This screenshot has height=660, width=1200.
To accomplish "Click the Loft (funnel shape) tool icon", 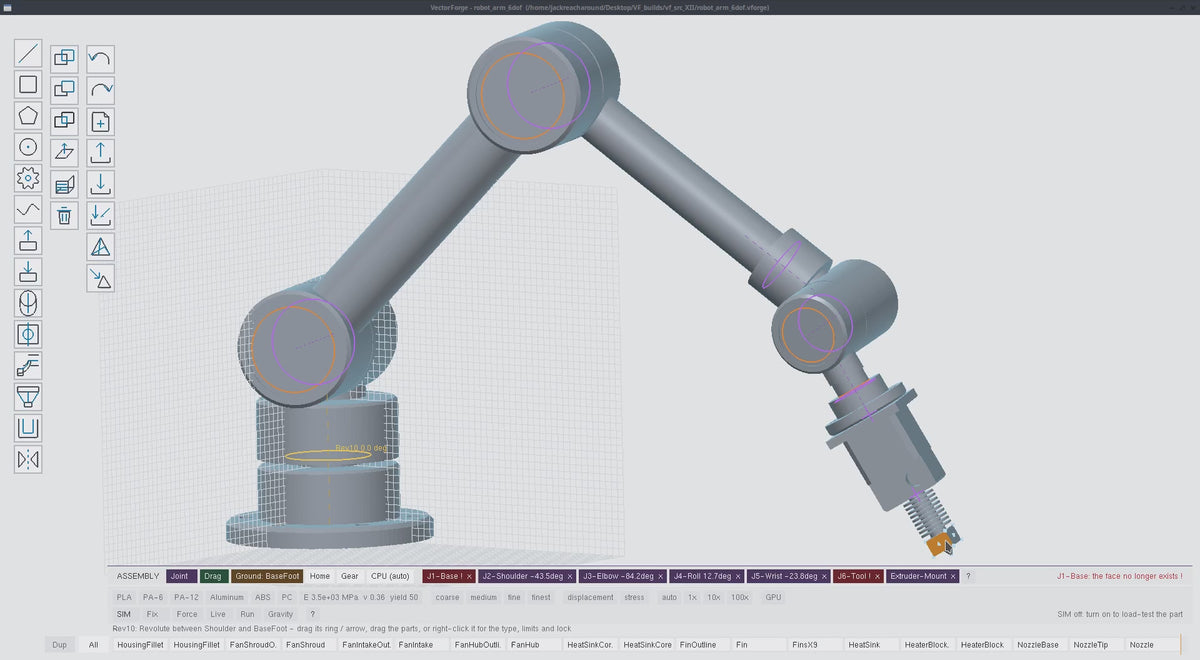I will tap(29, 396).
